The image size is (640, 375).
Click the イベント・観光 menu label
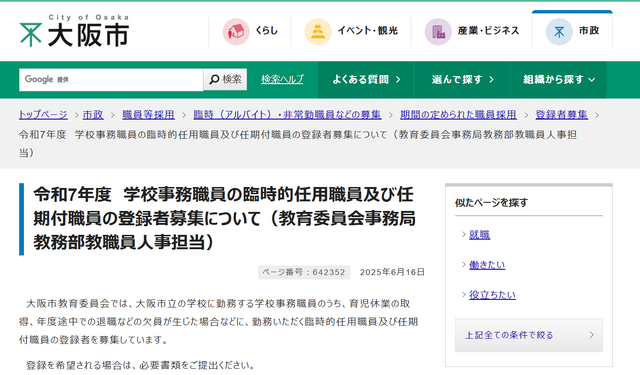click(x=367, y=31)
